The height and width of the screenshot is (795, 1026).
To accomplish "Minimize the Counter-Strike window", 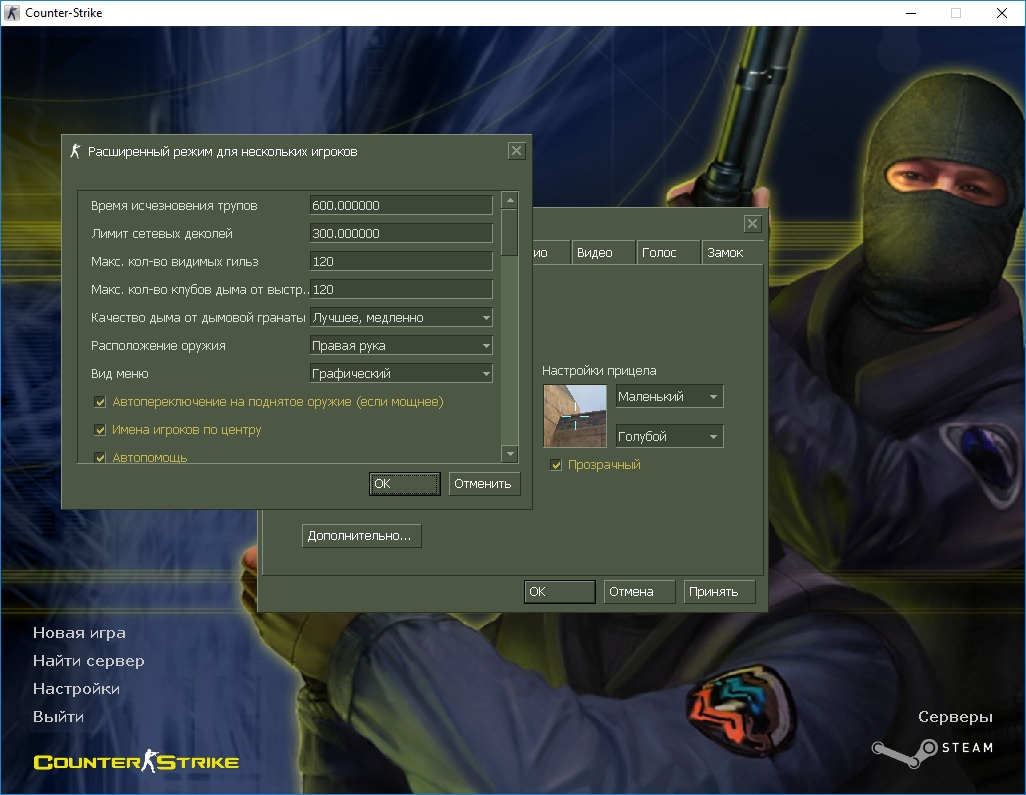I will 911,13.
